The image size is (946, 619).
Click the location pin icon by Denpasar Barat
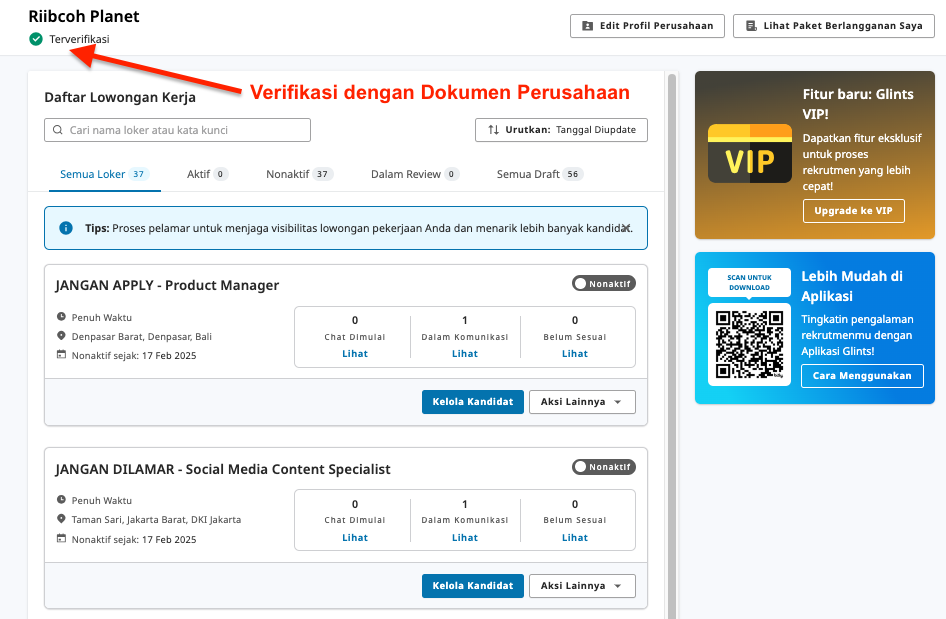(x=61, y=336)
